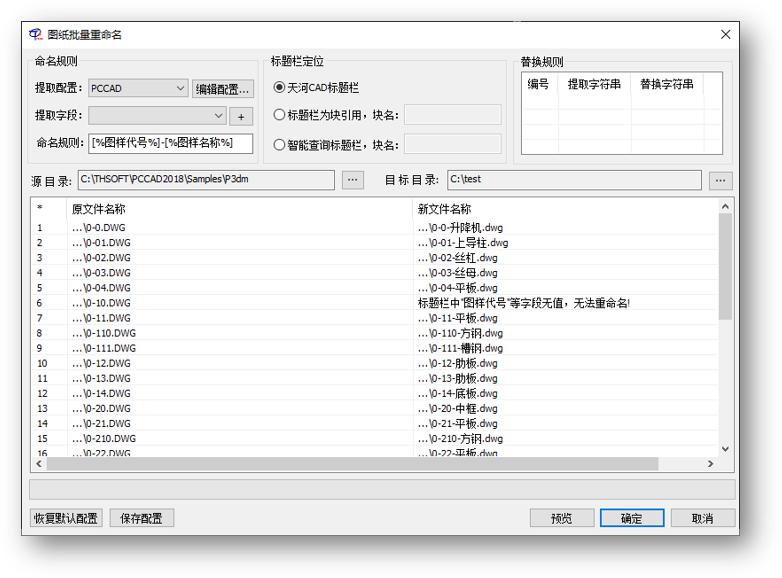
Task: Select row 5 file …\0-04.DWG
Action: point(101,288)
